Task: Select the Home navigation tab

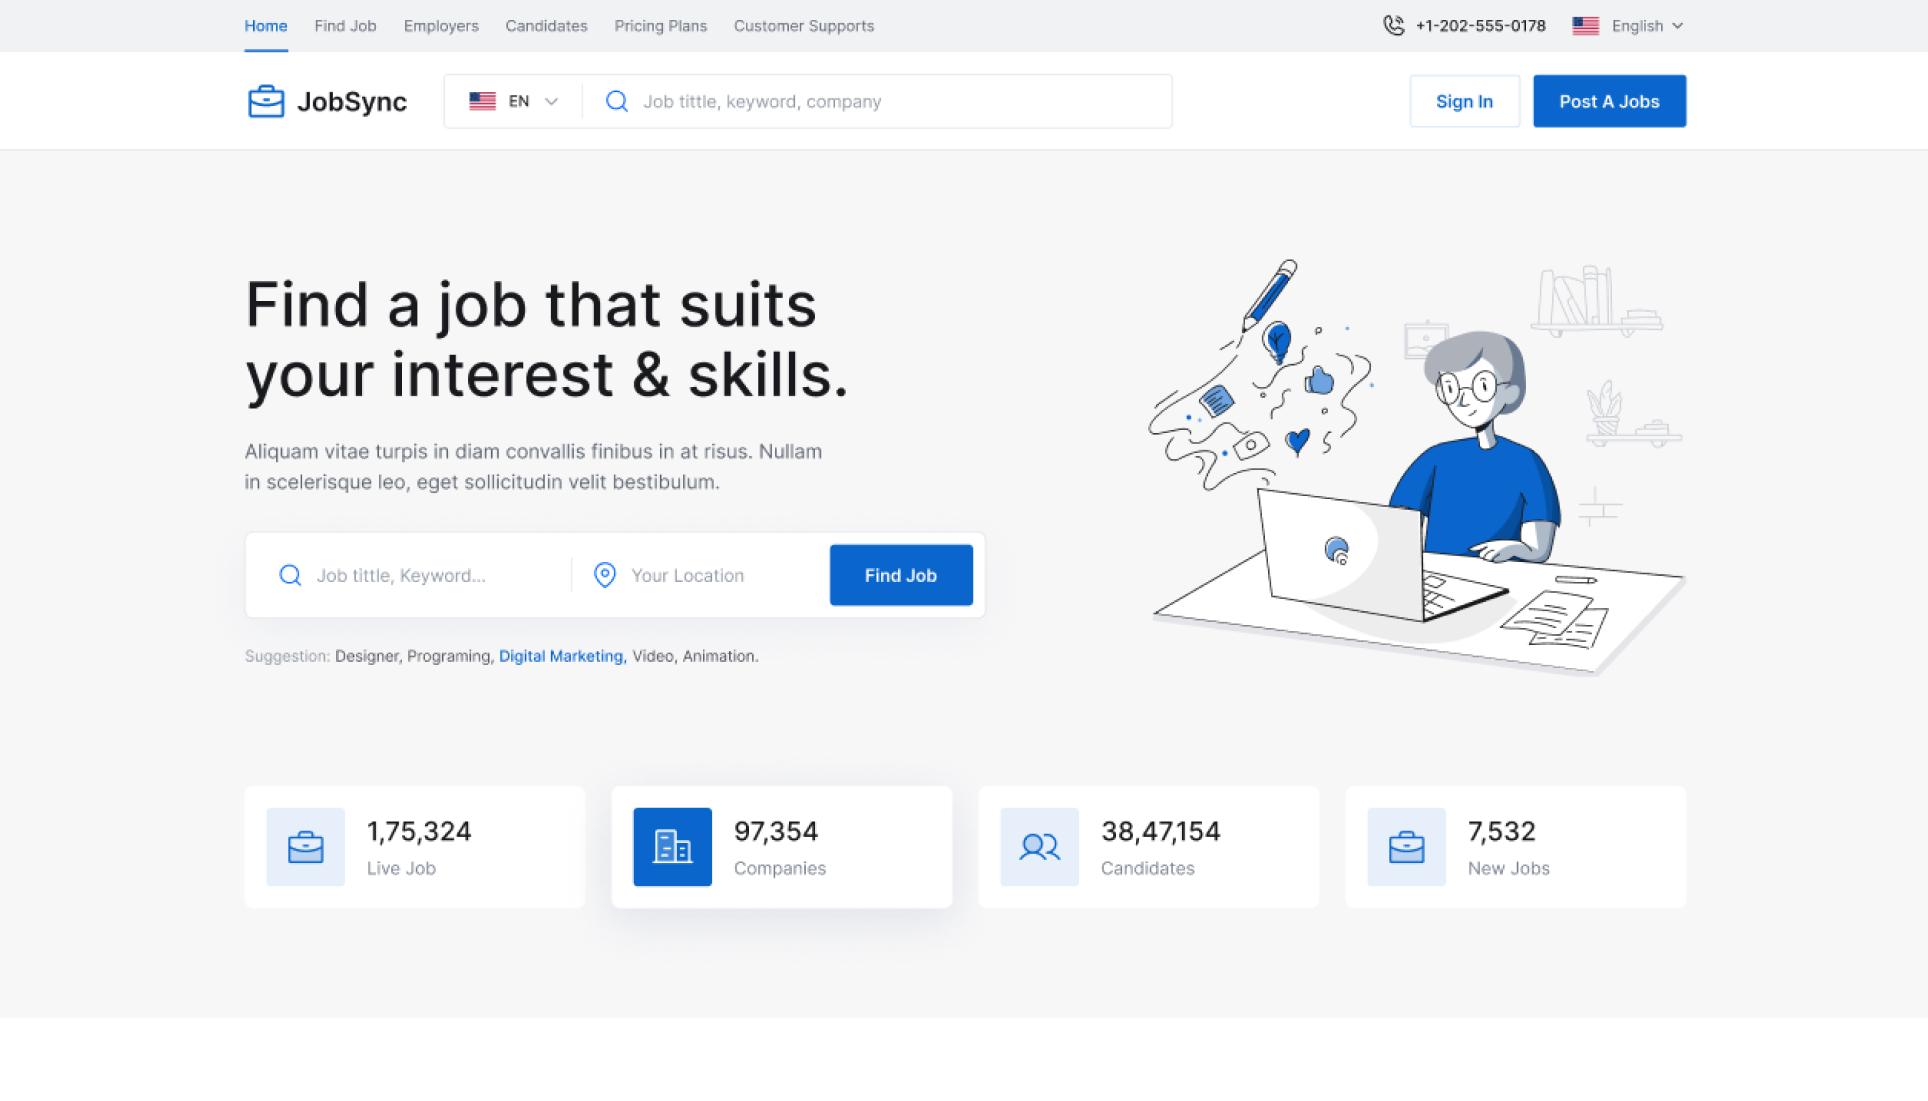Action: click(x=265, y=25)
